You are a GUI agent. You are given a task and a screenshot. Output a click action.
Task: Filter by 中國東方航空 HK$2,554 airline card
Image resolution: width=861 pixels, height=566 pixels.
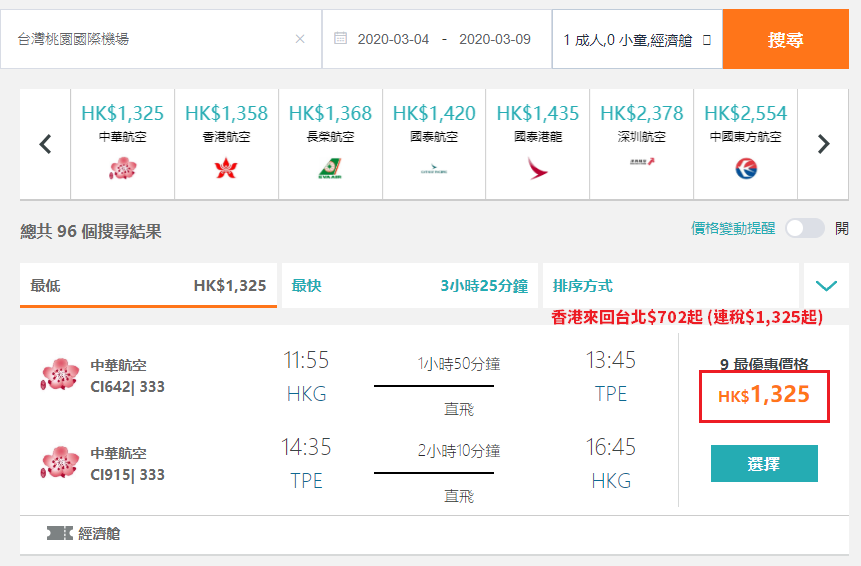745,144
